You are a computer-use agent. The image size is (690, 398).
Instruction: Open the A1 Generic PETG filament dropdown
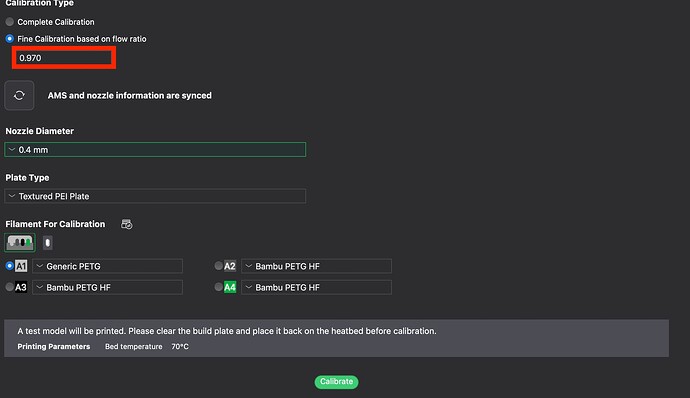[107, 266]
